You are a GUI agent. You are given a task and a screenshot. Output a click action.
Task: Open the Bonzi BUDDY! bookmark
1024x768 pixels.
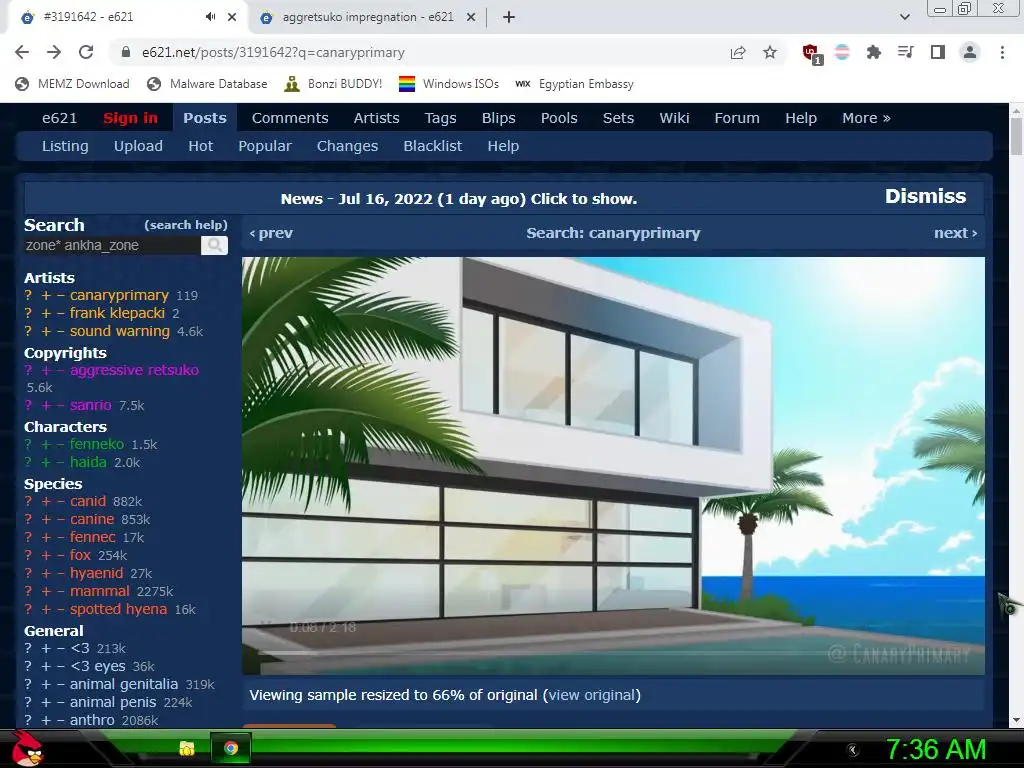tap(333, 84)
